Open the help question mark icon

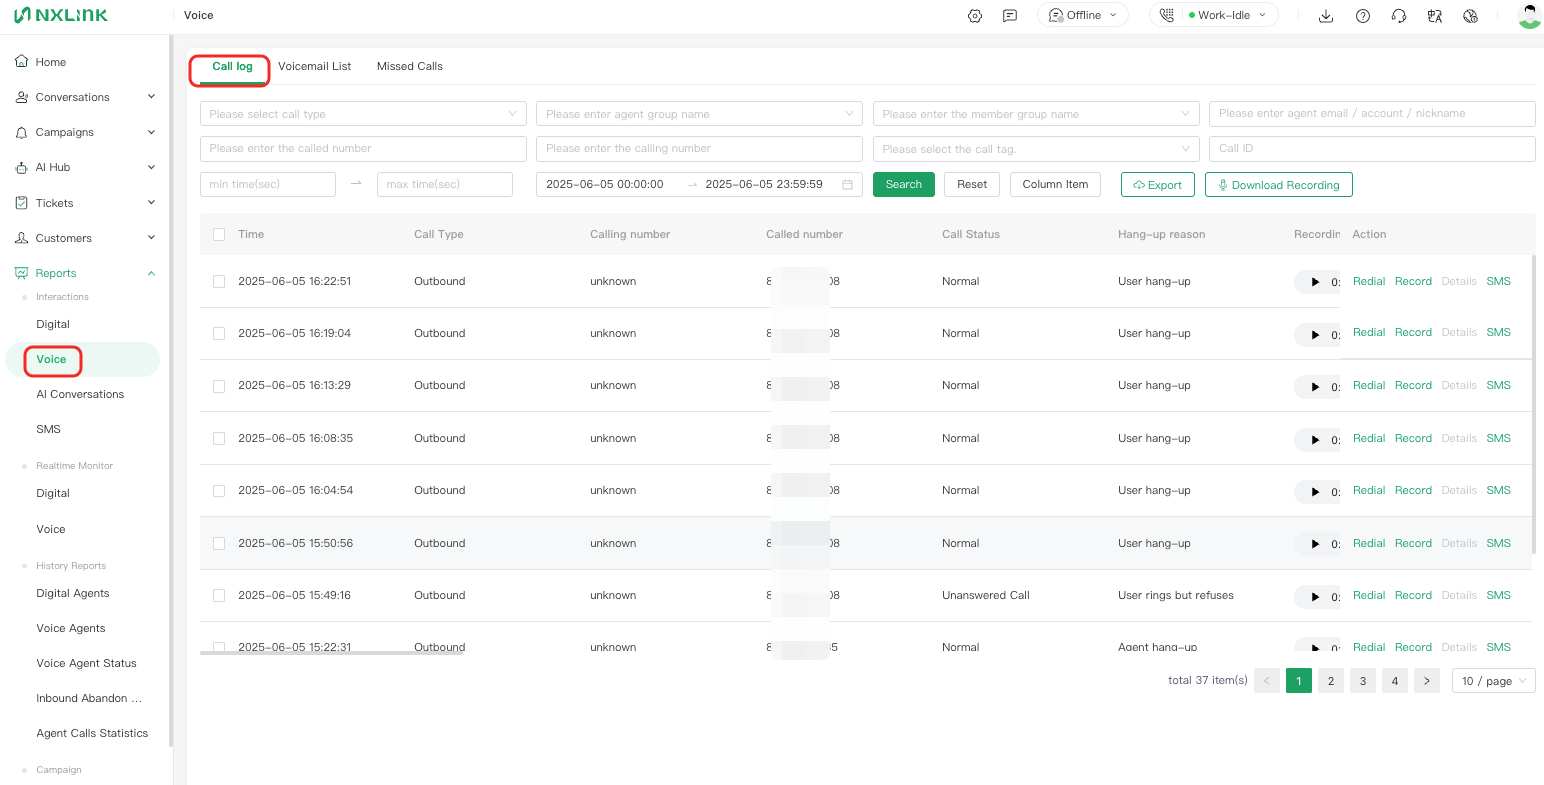1363,16
